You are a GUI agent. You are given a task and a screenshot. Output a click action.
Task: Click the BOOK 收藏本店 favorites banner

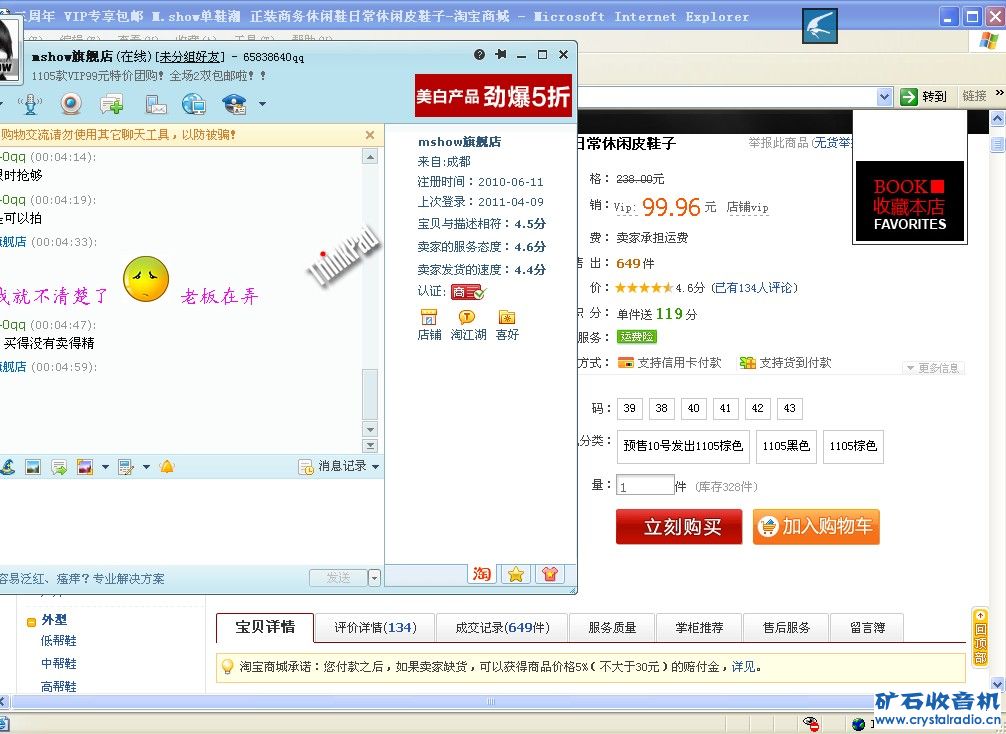pyautogui.click(x=910, y=201)
